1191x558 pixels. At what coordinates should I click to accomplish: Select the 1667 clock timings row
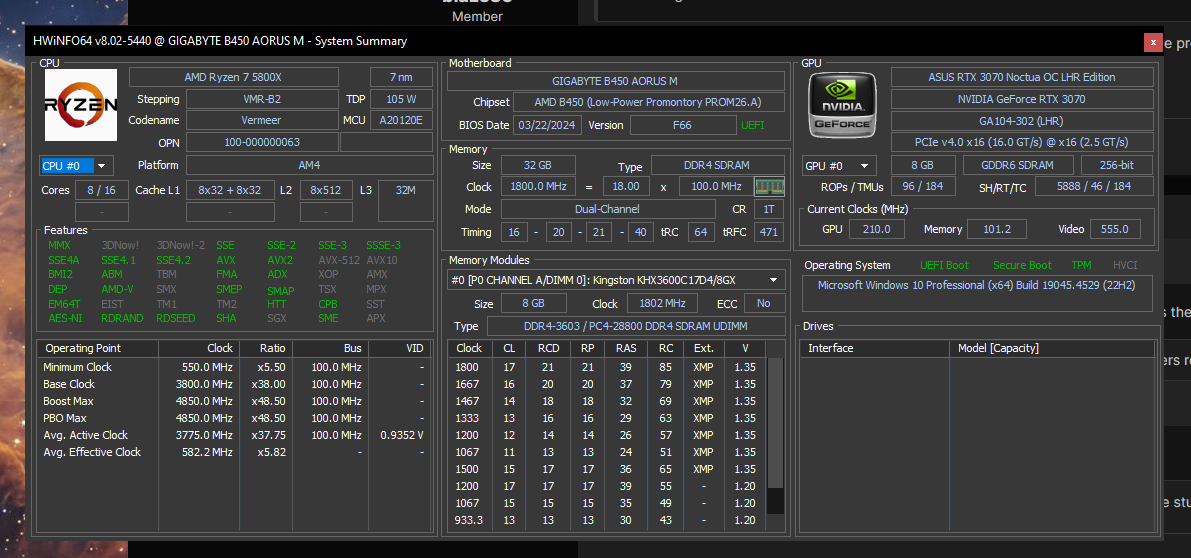[608, 383]
